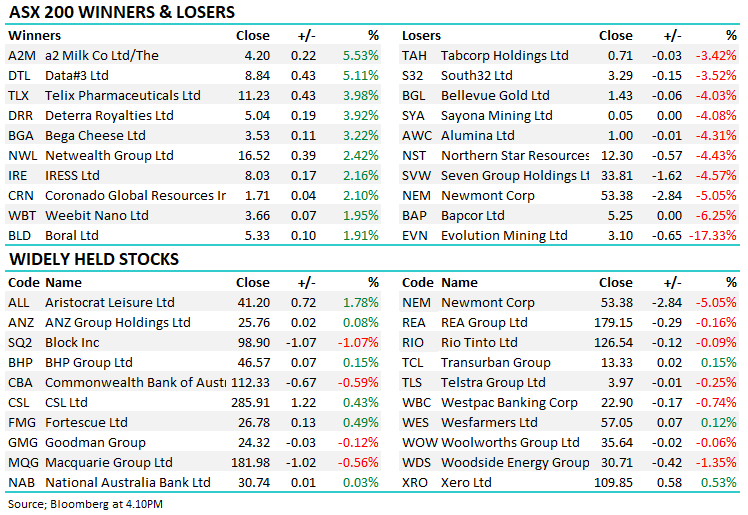Open the Macquarie Group Ltd name
The height and width of the screenshot is (515, 748).
pyautogui.click(x=108, y=463)
